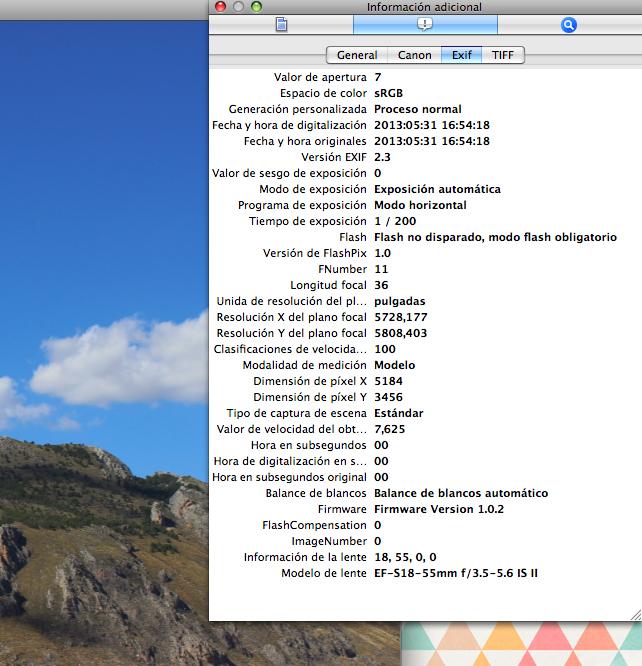Switch to the General tab
Image resolution: width=642 pixels, height=666 pixels.
(356, 55)
